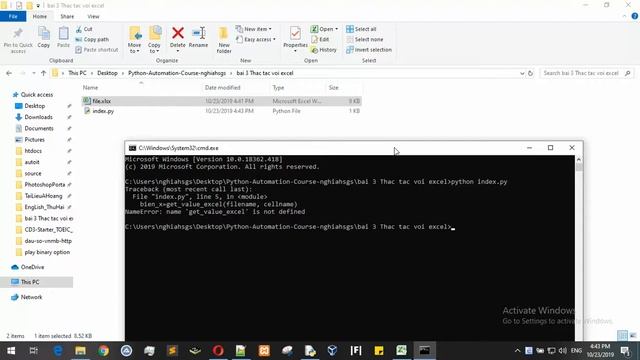Open the Windows Start menu
Image resolution: width=640 pixels, height=360 pixels.
pyautogui.click(x=11, y=351)
